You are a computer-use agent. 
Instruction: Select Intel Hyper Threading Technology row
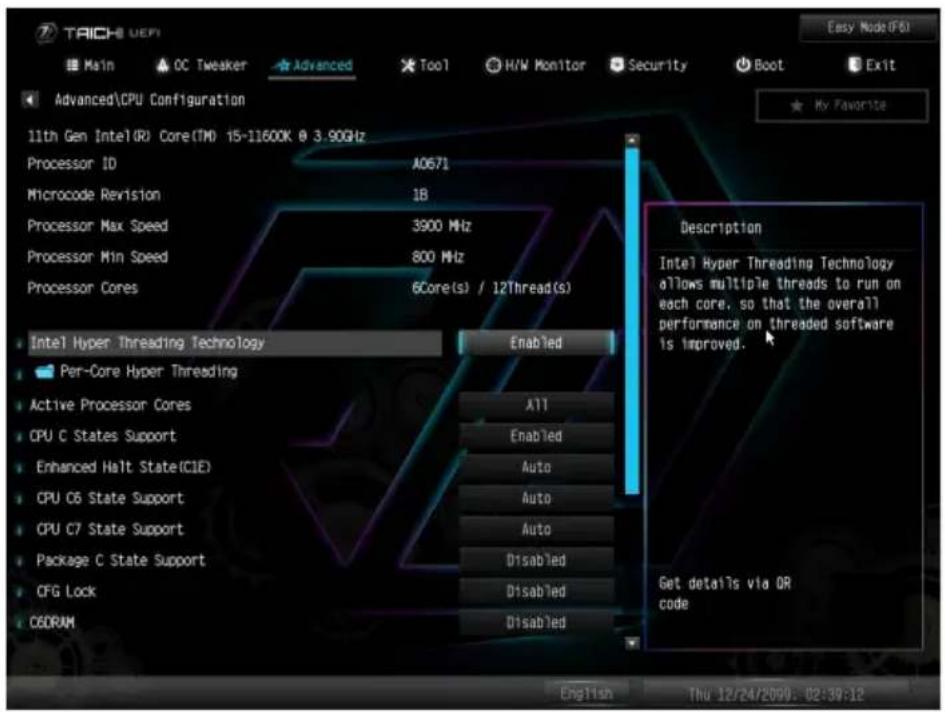(235, 343)
